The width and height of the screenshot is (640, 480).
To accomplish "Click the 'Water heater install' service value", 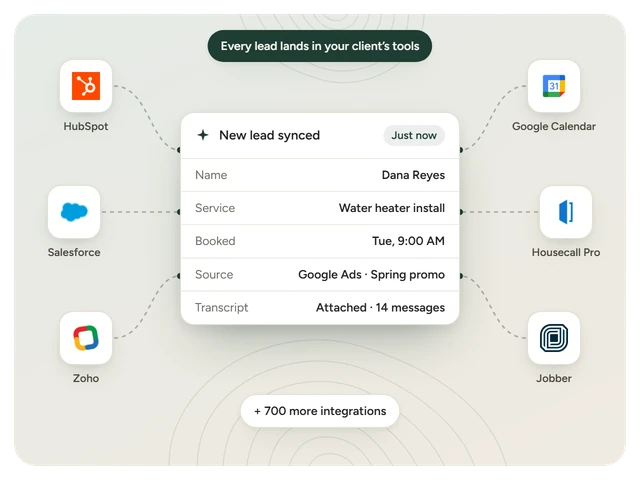I will point(392,208).
